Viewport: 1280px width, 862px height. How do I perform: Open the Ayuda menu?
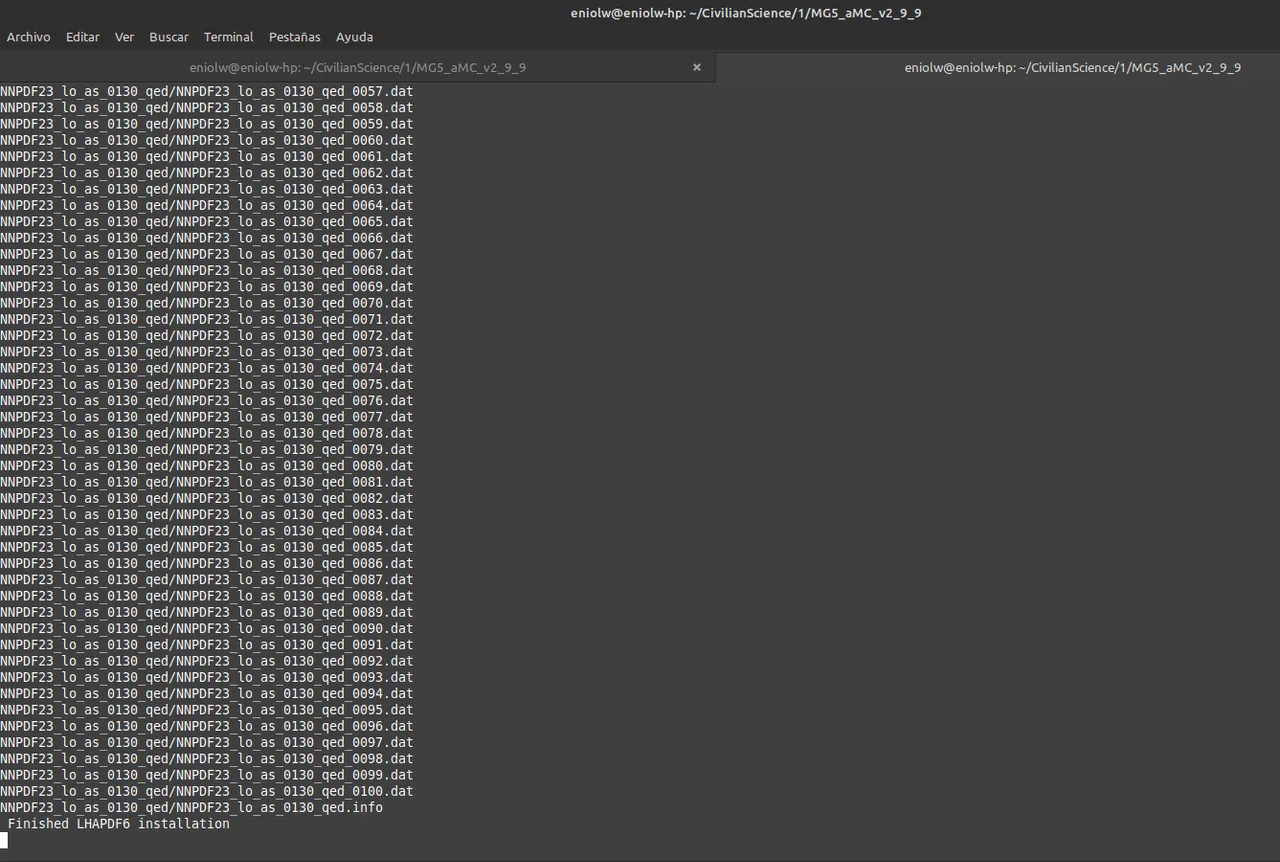[354, 37]
